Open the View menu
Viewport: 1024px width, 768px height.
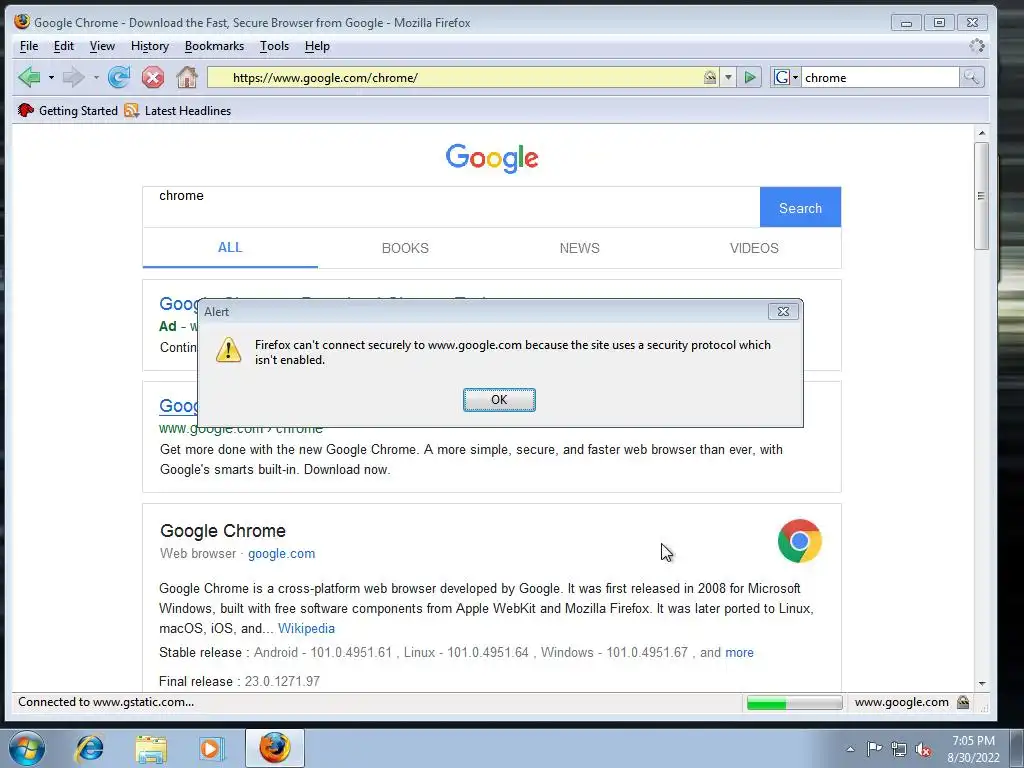click(x=102, y=46)
